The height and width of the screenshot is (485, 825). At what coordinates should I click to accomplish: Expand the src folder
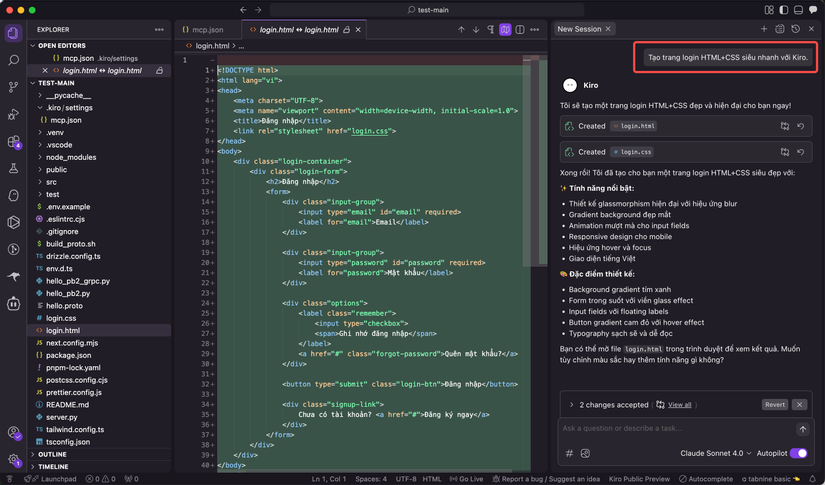(51, 182)
